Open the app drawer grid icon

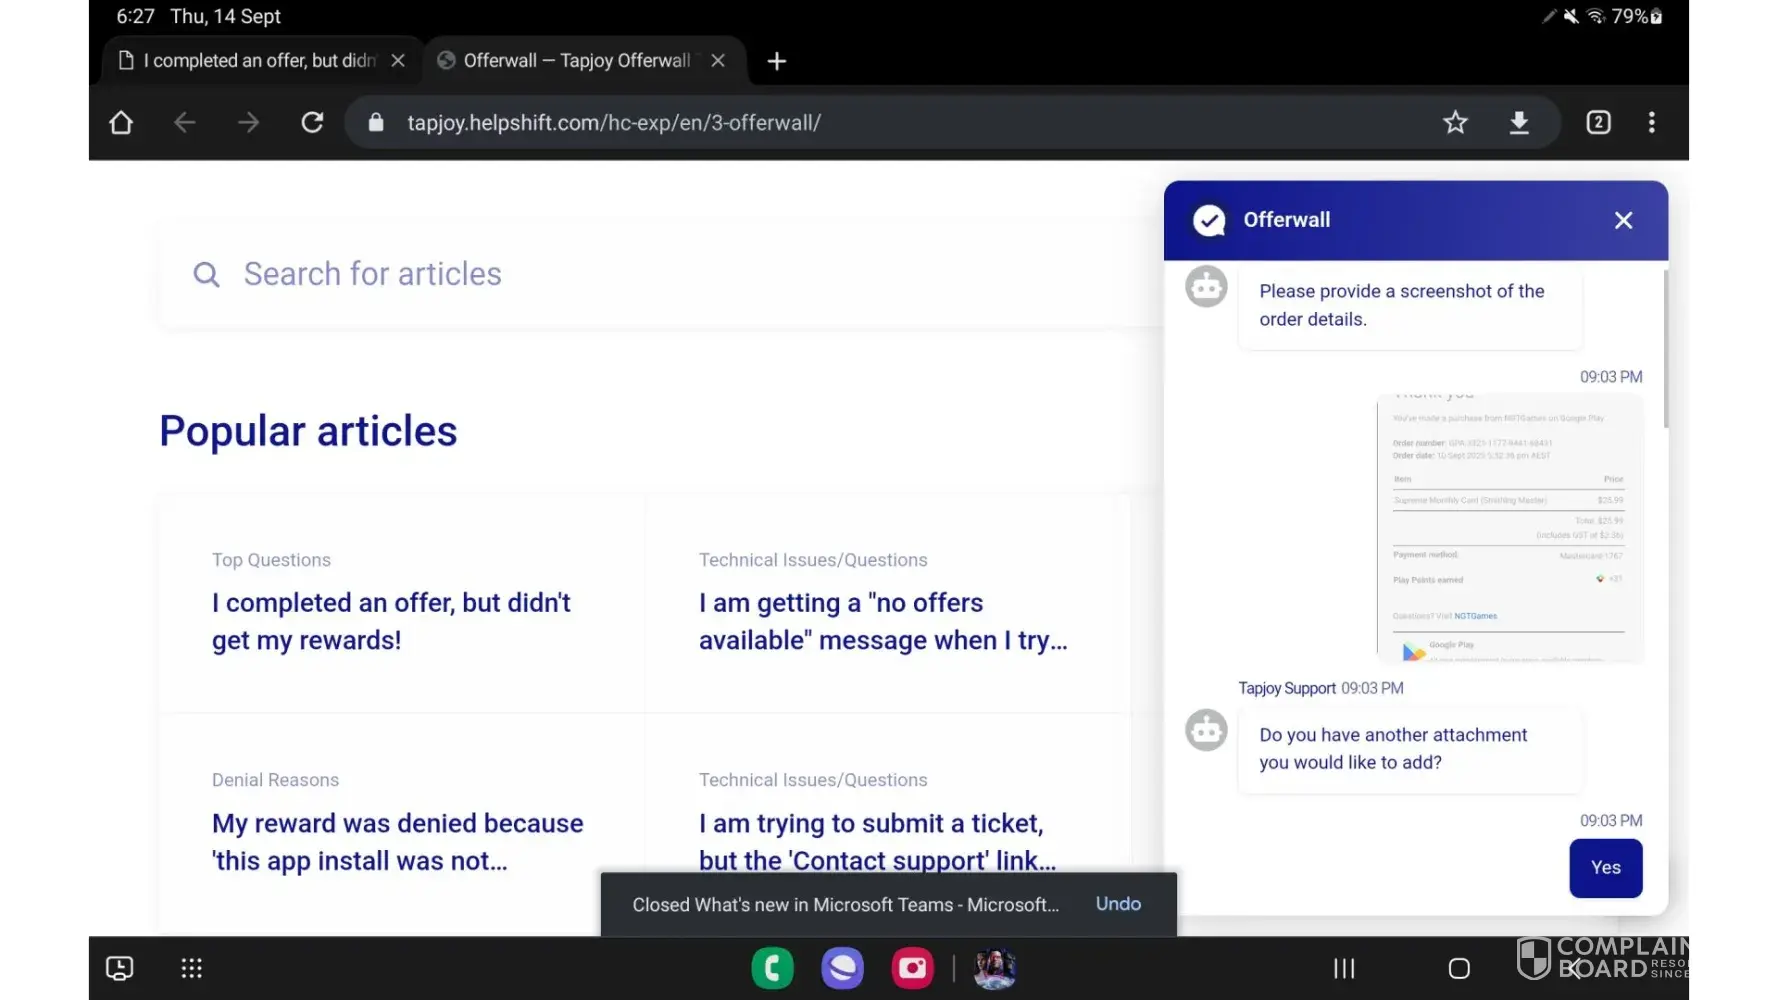(191, 968)
